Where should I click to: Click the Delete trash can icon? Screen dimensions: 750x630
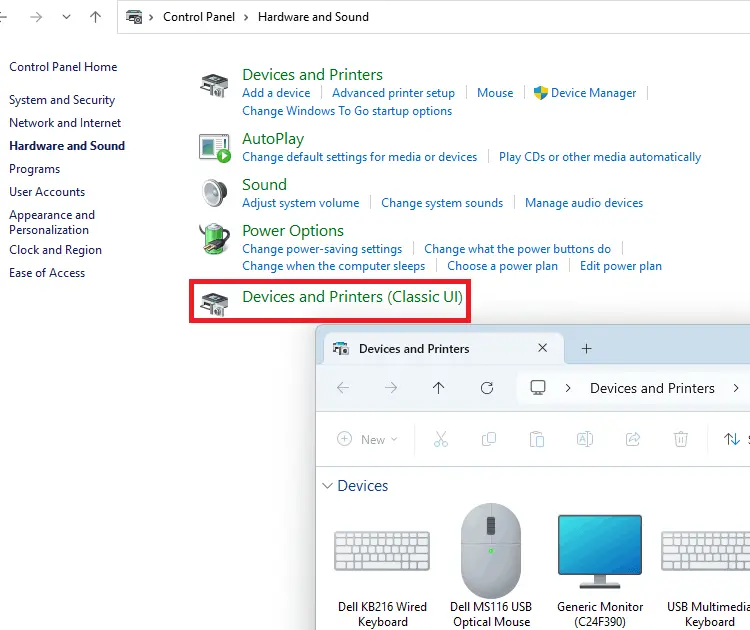click(680, 439)
